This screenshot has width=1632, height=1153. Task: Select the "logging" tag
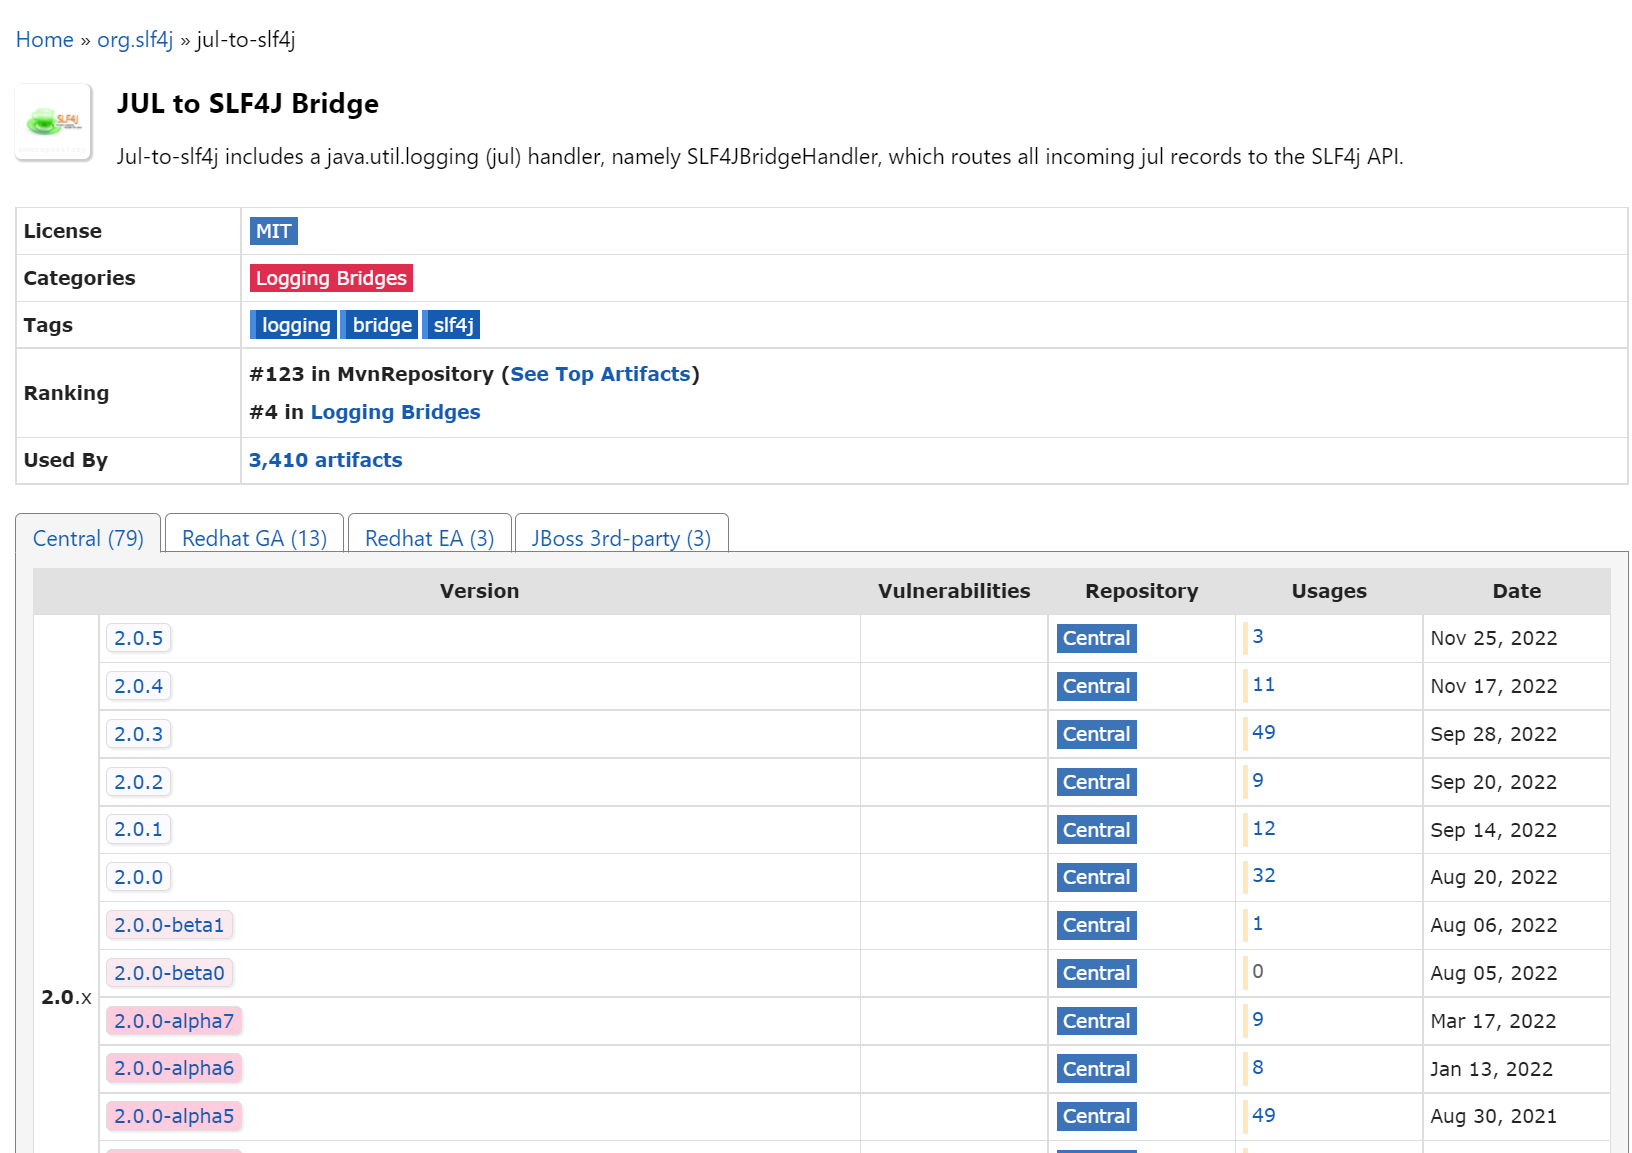[294, 324]
